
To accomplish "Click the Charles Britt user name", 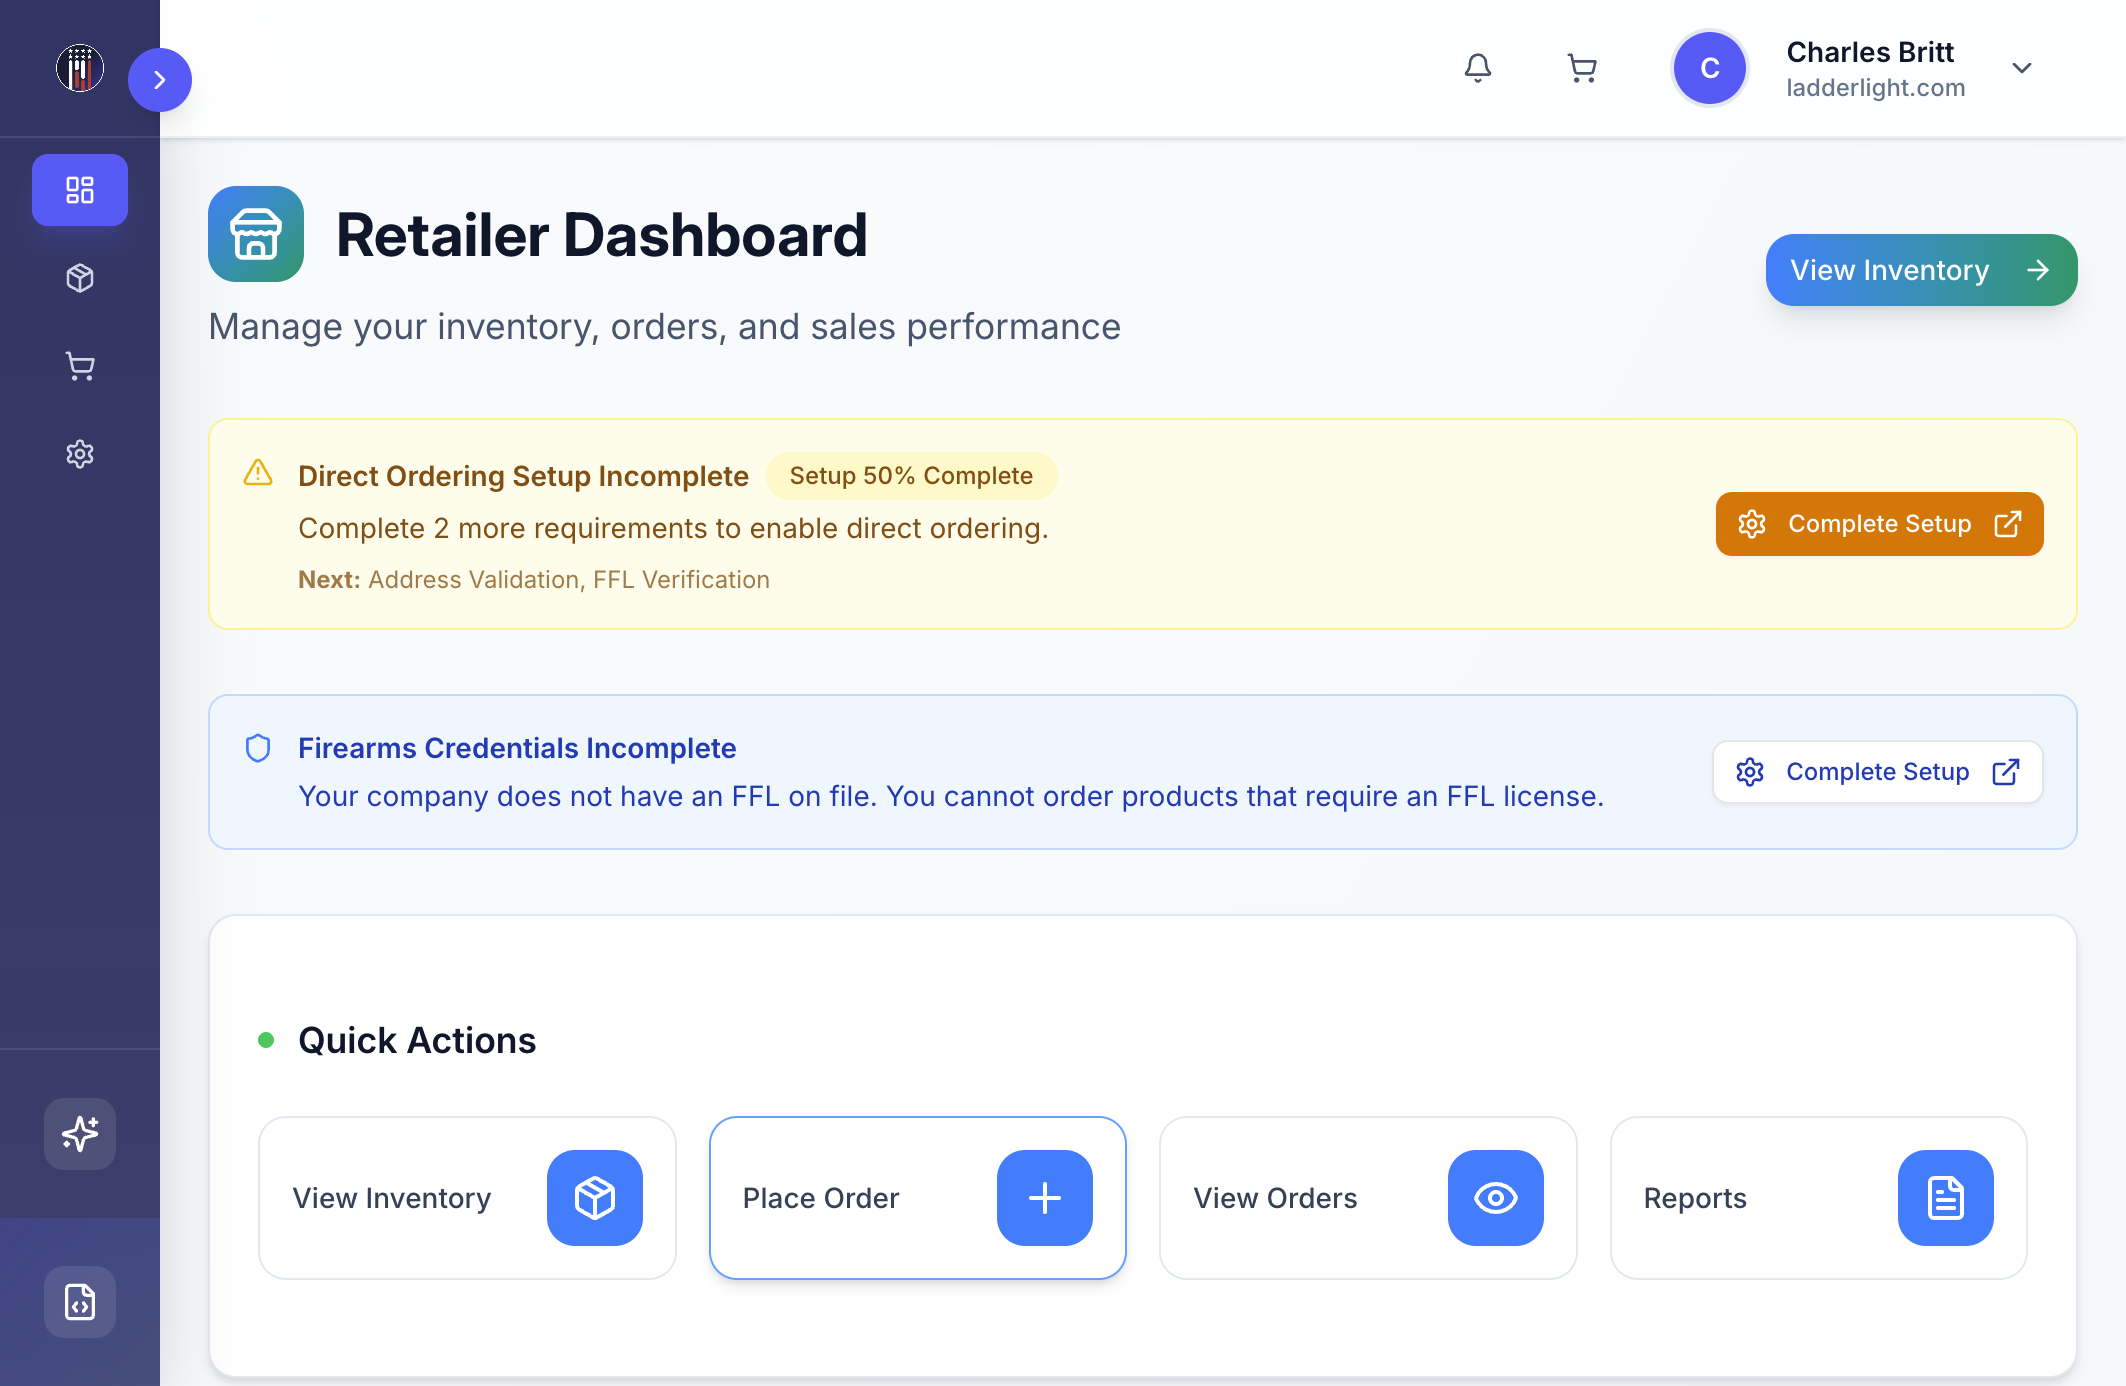I will click(x=1870, y=52).
